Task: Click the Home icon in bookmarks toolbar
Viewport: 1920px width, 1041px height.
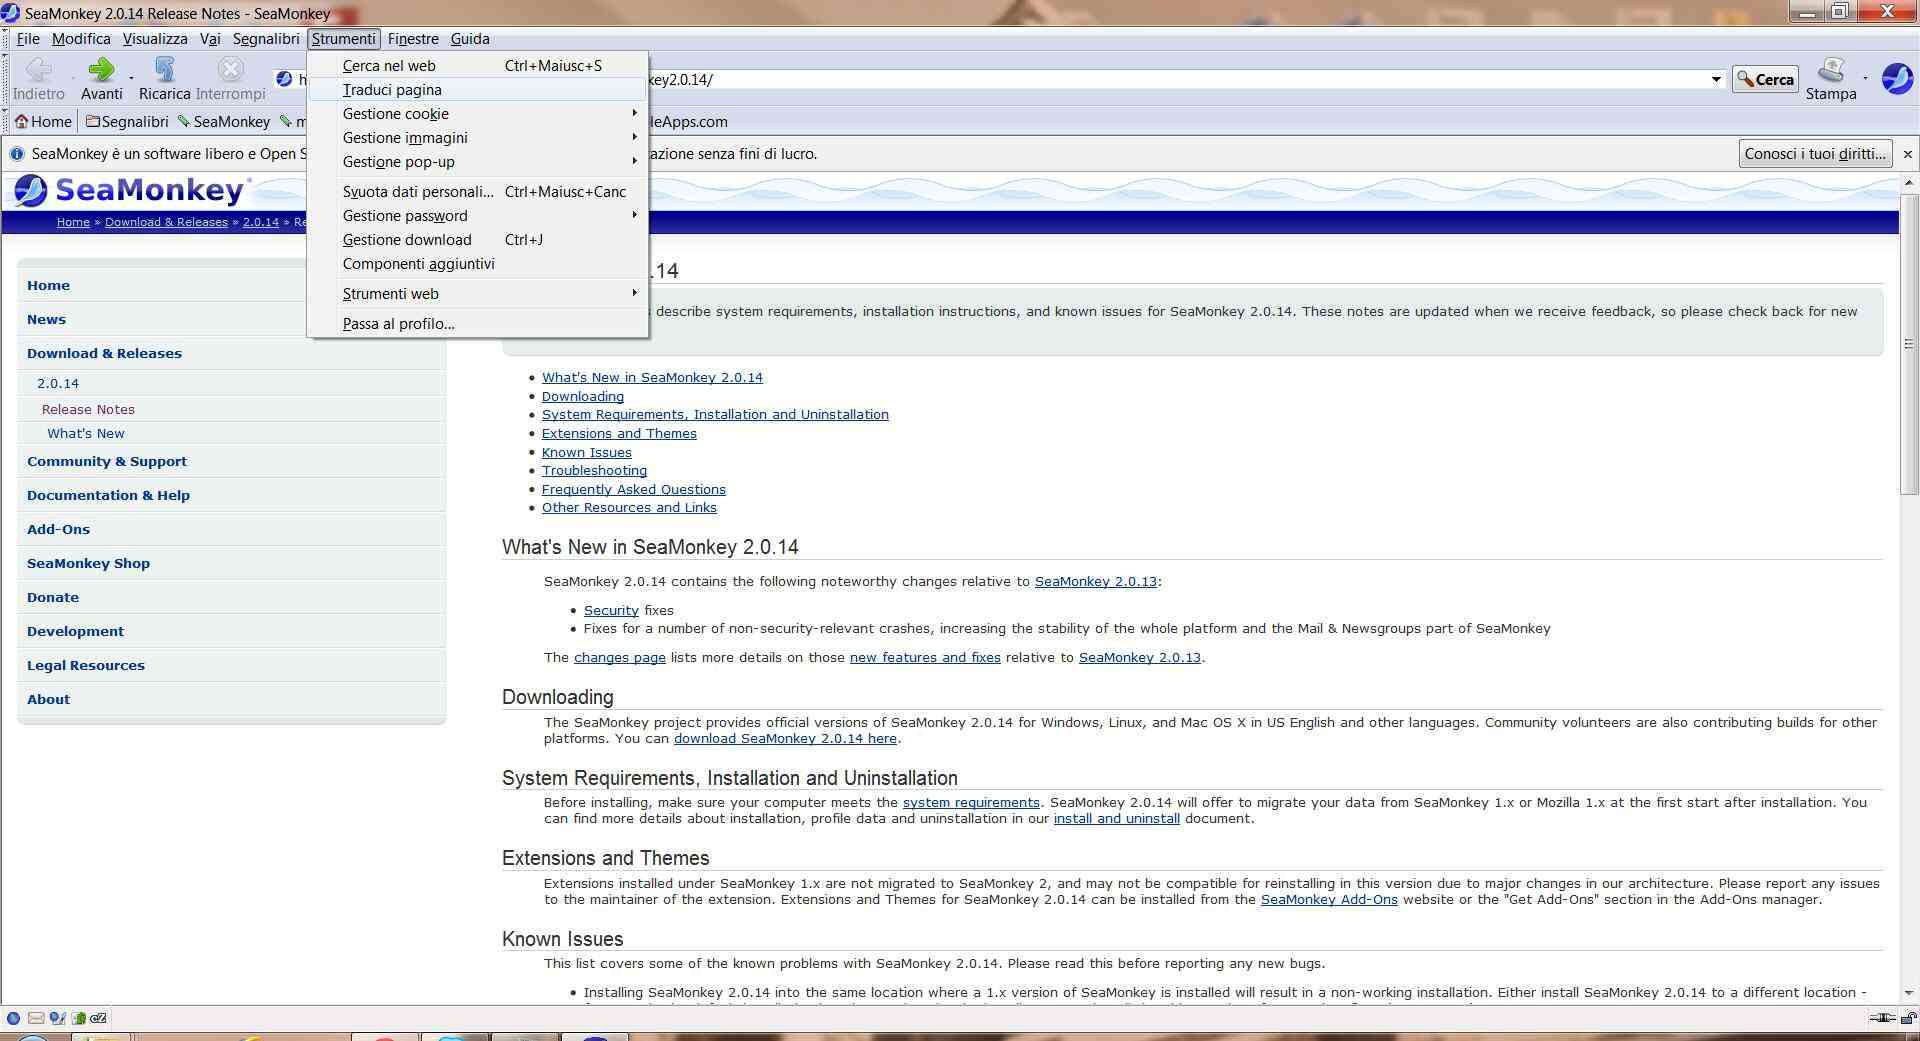Action: 43,122
